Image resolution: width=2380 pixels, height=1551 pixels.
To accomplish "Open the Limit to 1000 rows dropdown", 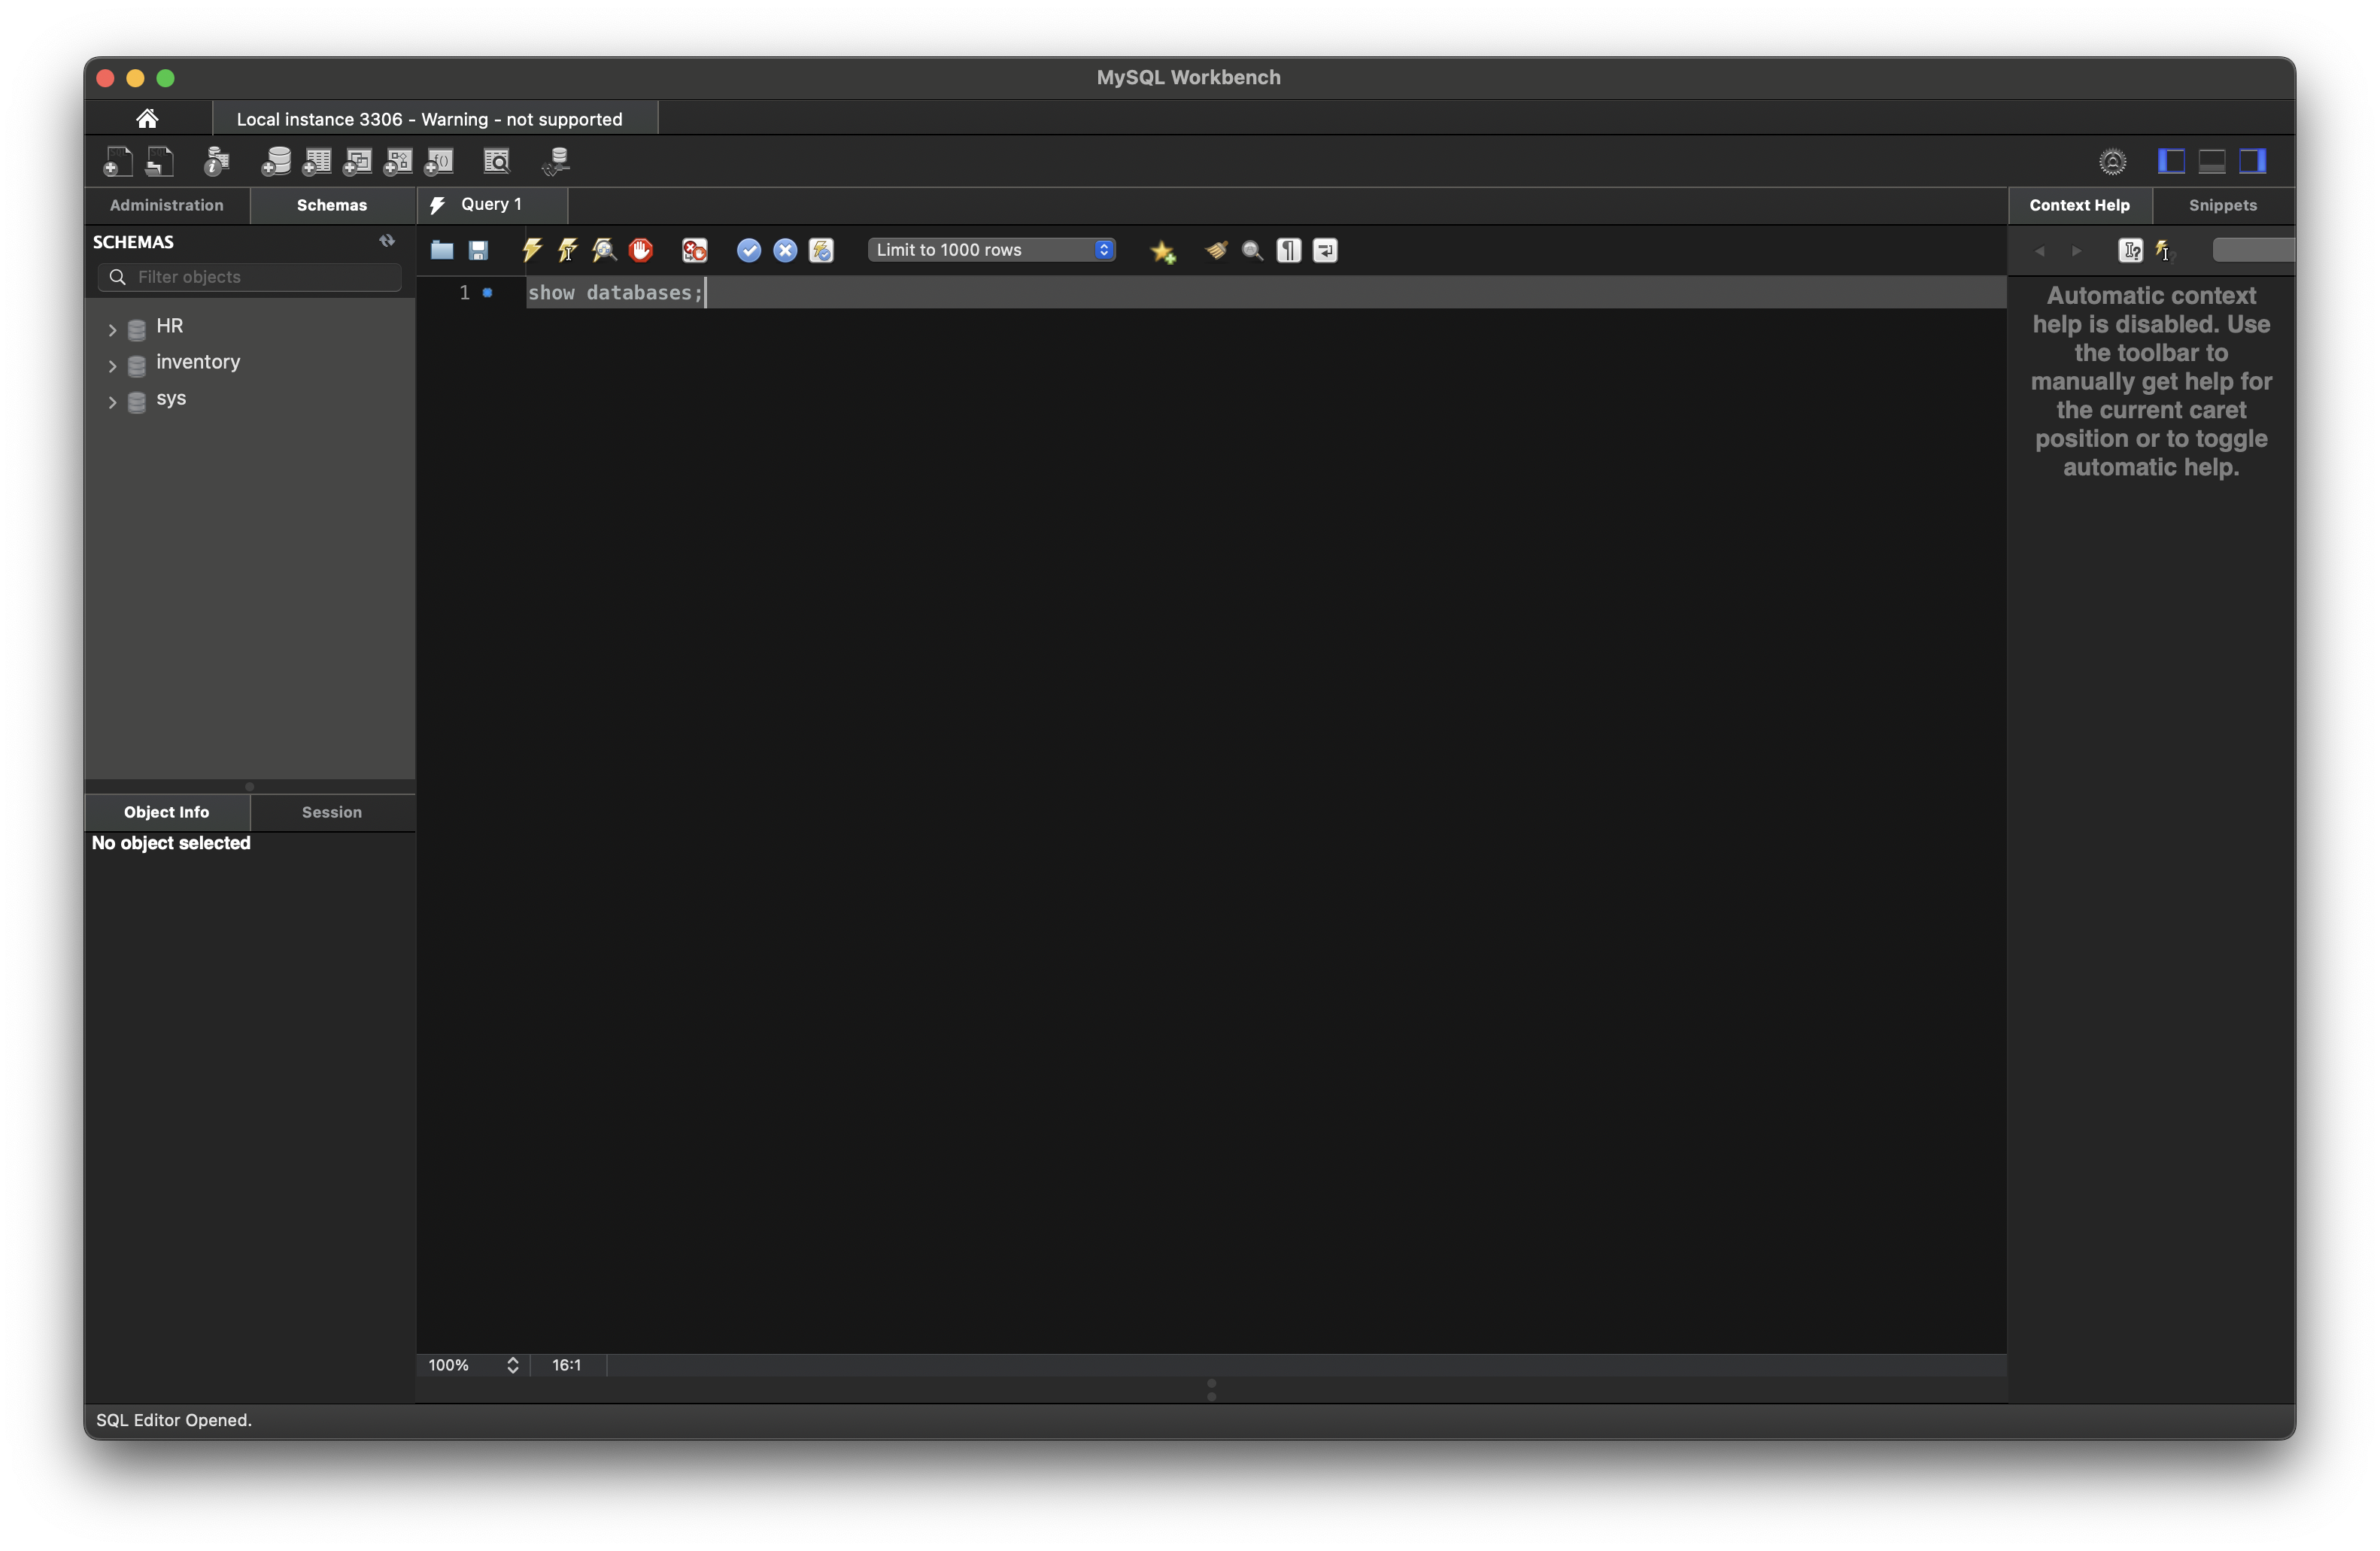I will click(990, 250).
